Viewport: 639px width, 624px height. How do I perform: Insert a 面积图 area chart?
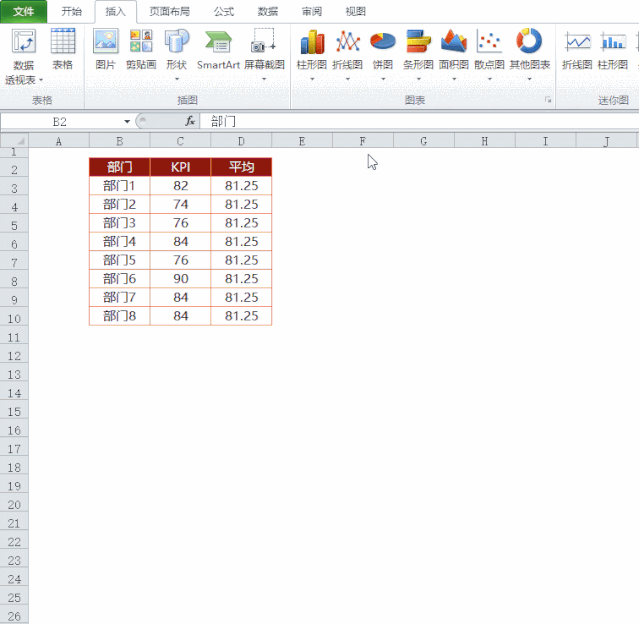point(454,42)
